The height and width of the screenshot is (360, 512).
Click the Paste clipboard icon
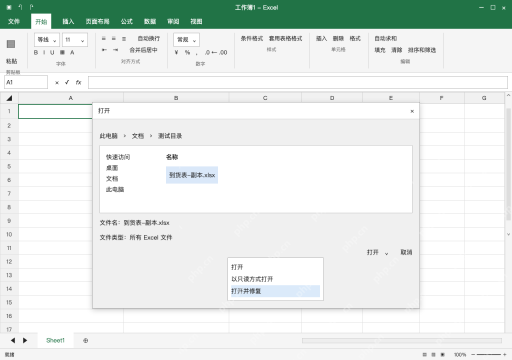[x=11, y=44]
